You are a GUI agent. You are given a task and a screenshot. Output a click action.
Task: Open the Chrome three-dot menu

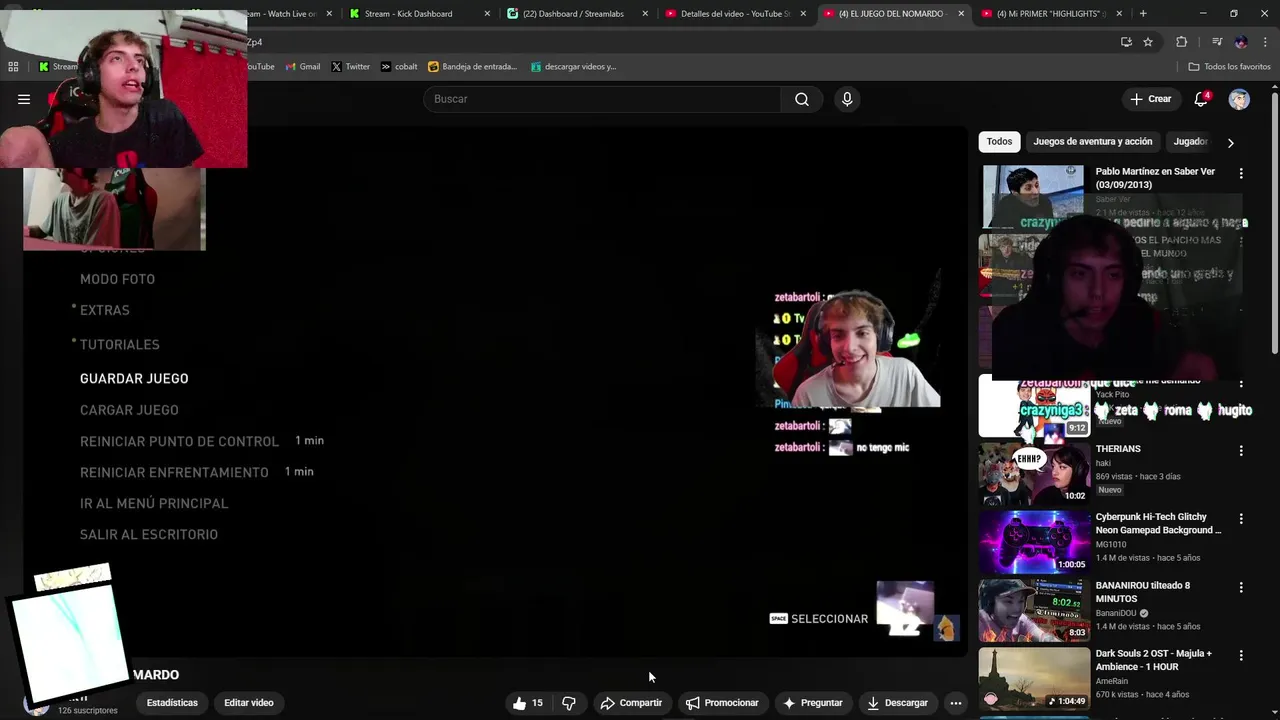coord(1266,42)
